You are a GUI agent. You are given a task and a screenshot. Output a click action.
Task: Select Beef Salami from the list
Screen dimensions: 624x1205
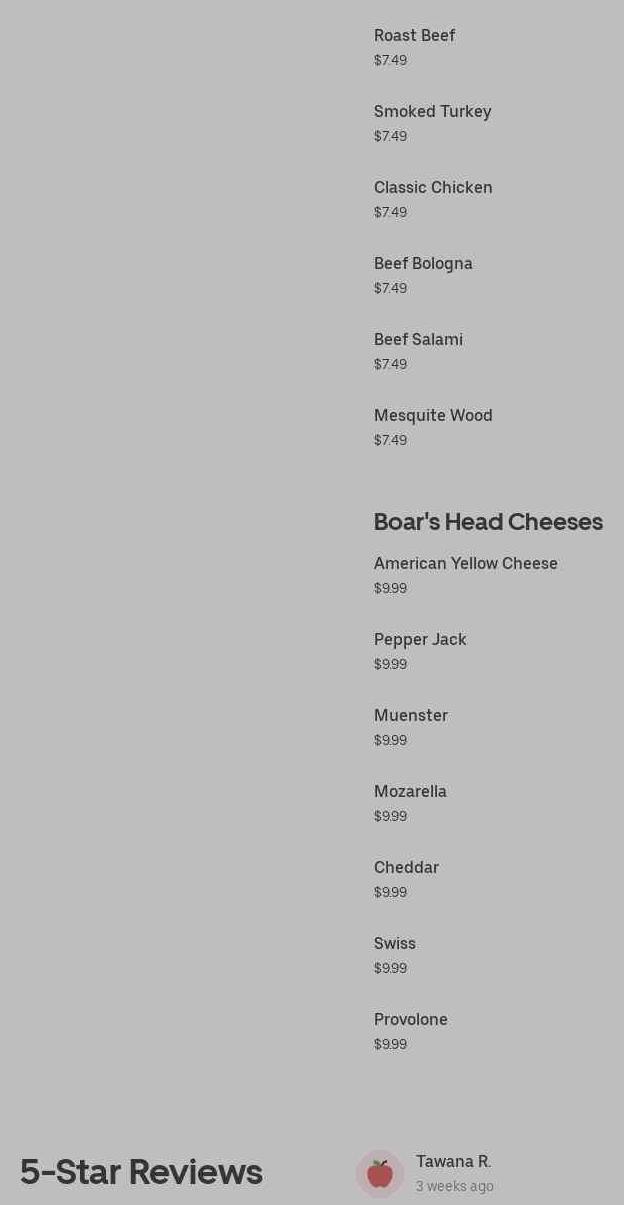(418, 340)
